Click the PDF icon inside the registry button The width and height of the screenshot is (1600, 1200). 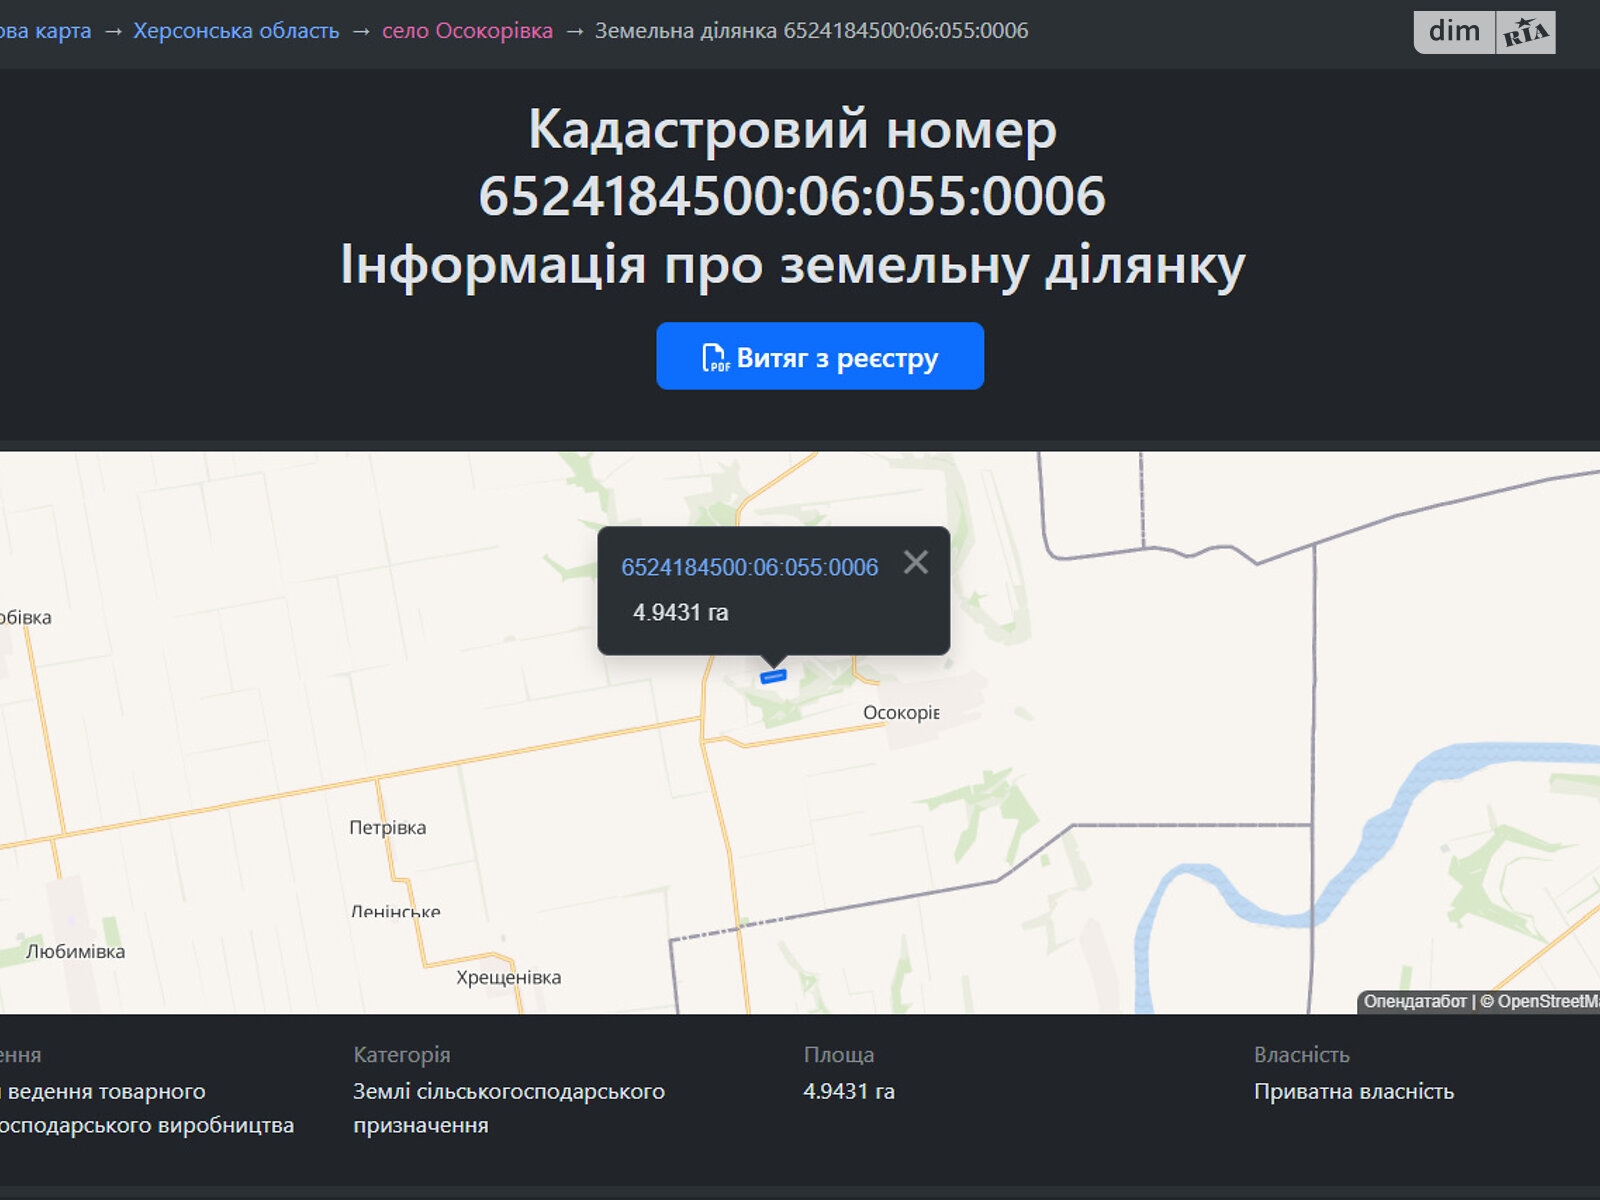coord(714,357)
